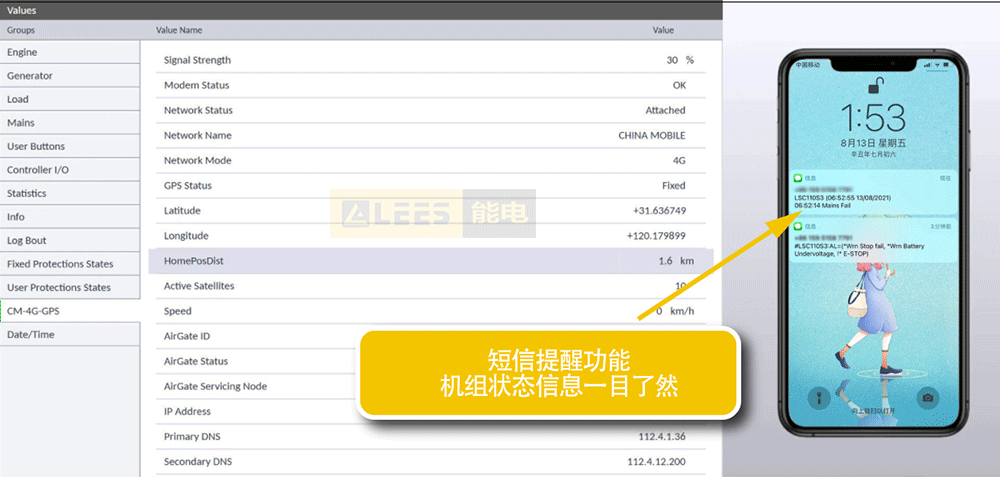The width and height of the screenshot is (1000, 477).
Task: Open the Date/Time group
Action: (x=70, y=335)
